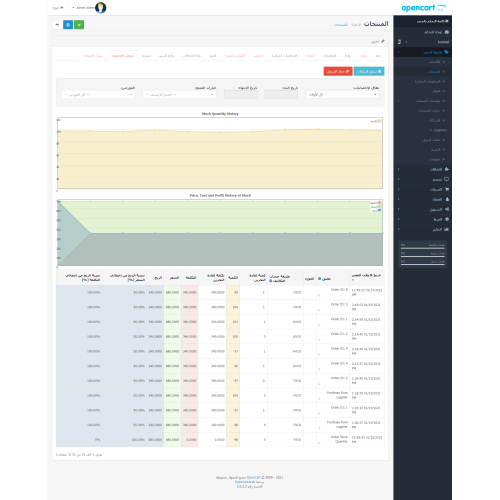Screen dimensions: 500x500
Task: Open the product options dropdown filter
Action: [x=179, y=95]
